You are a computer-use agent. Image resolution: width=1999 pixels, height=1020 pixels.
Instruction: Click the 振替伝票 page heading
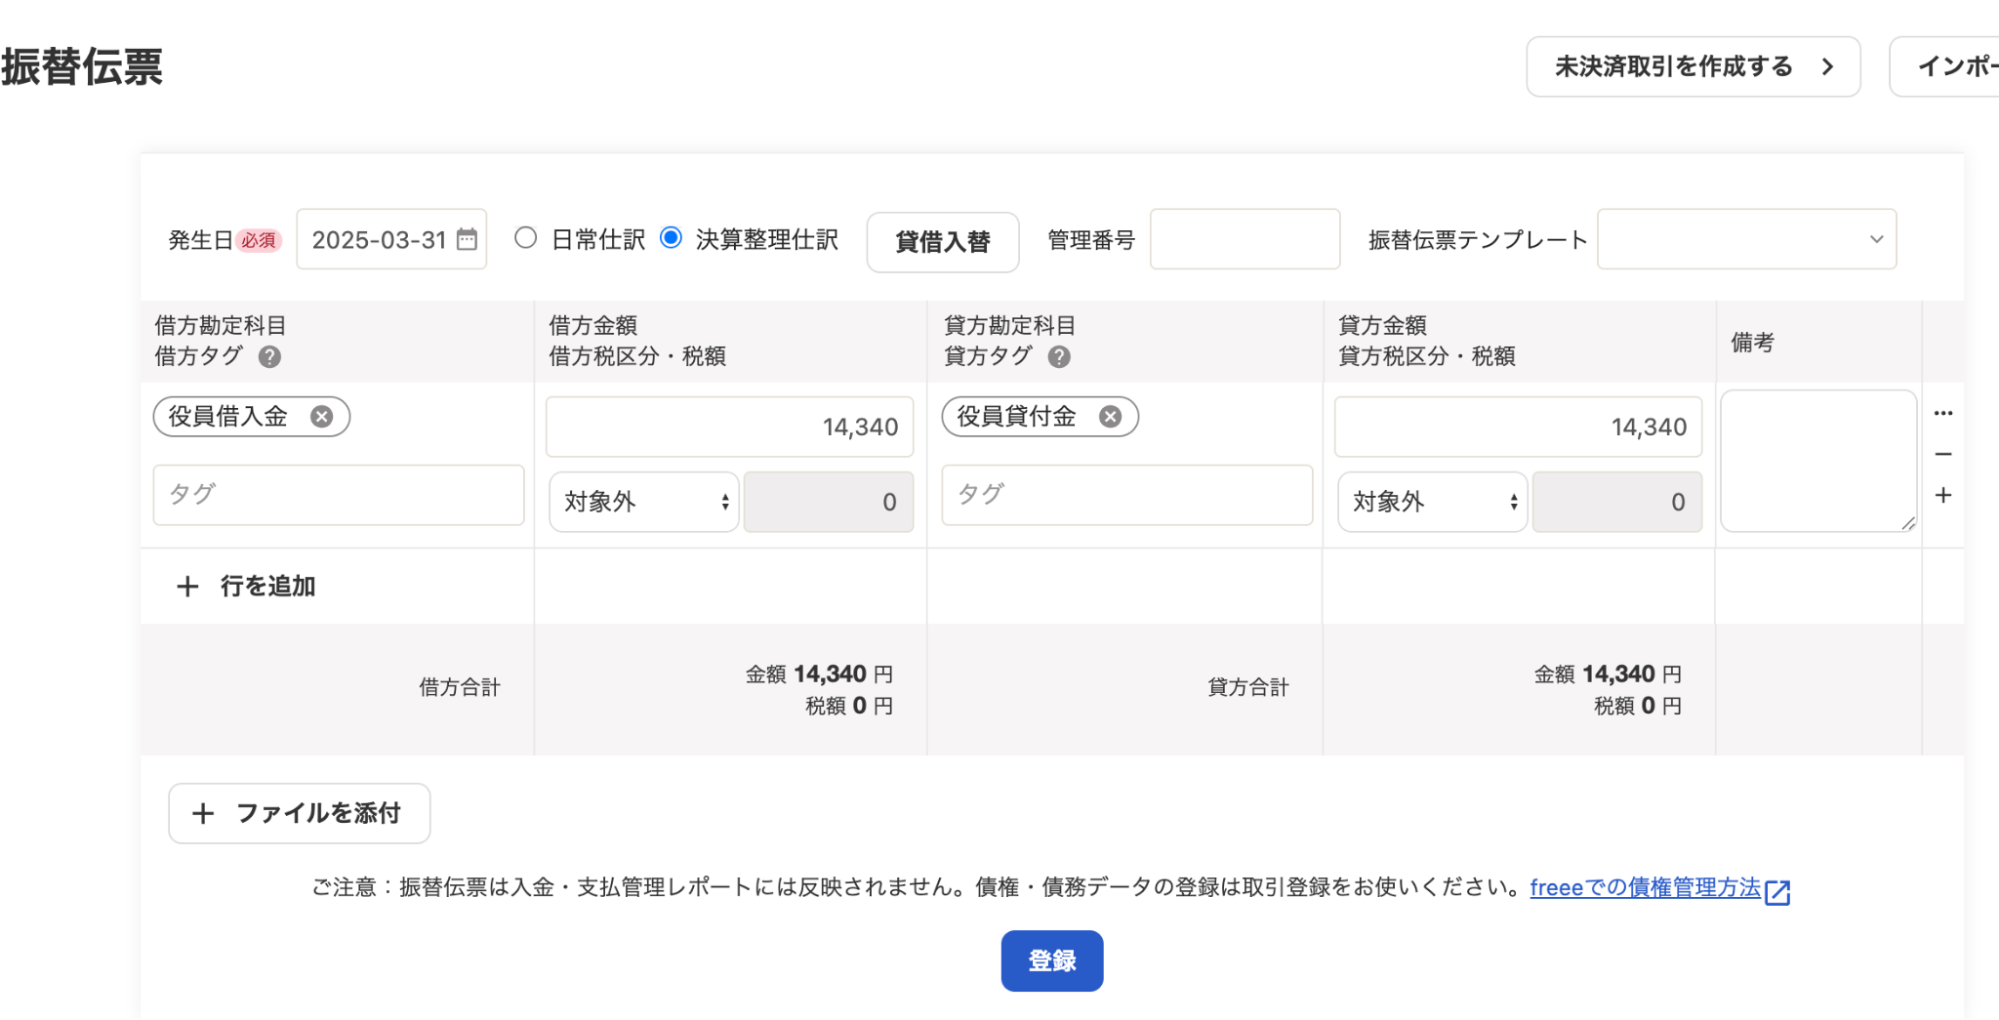point(82,67)
